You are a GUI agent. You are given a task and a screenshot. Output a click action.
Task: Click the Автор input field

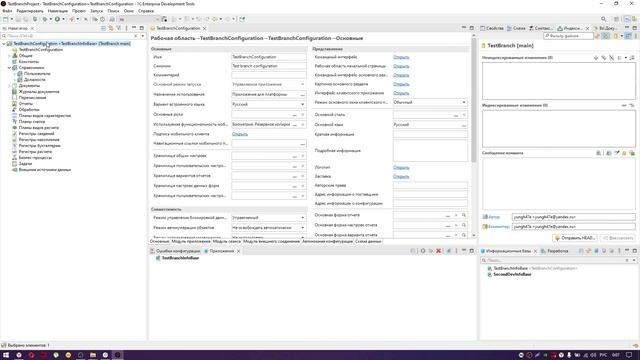coord(573,217)
